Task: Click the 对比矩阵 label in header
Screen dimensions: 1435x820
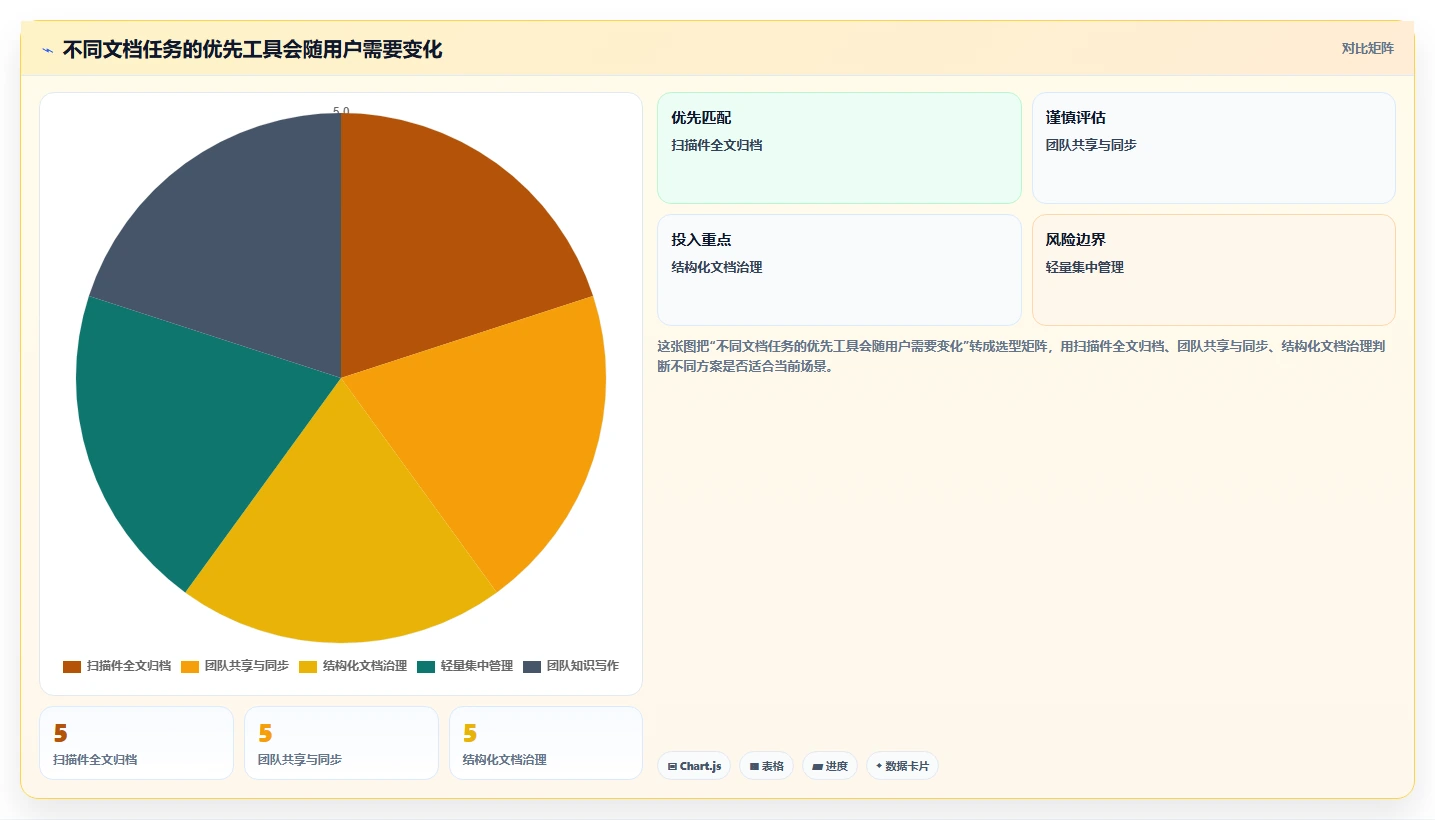Action: pyautogui.click(x=1367, y=48)
